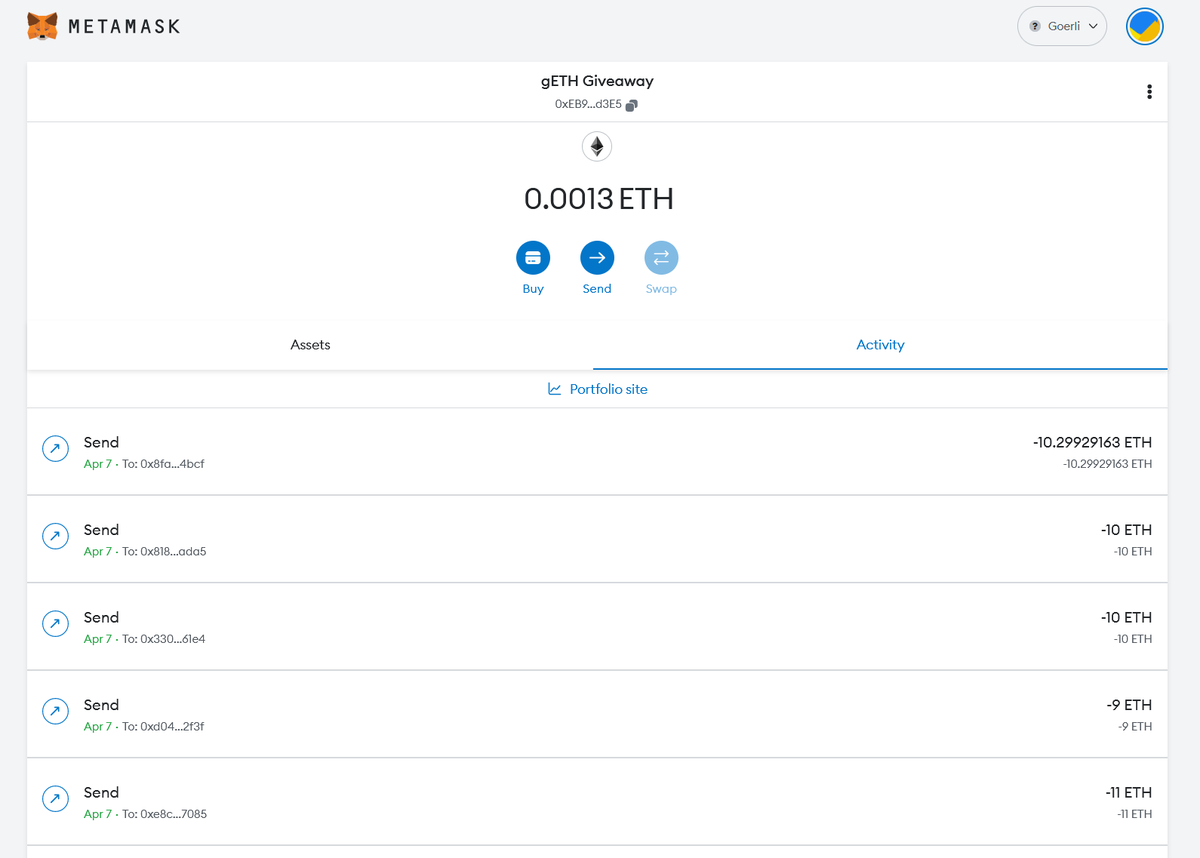Select the address text 0x330...61e4
Image resolution: width=1200 pixels, height=858 pixels.
coord(173,639)
